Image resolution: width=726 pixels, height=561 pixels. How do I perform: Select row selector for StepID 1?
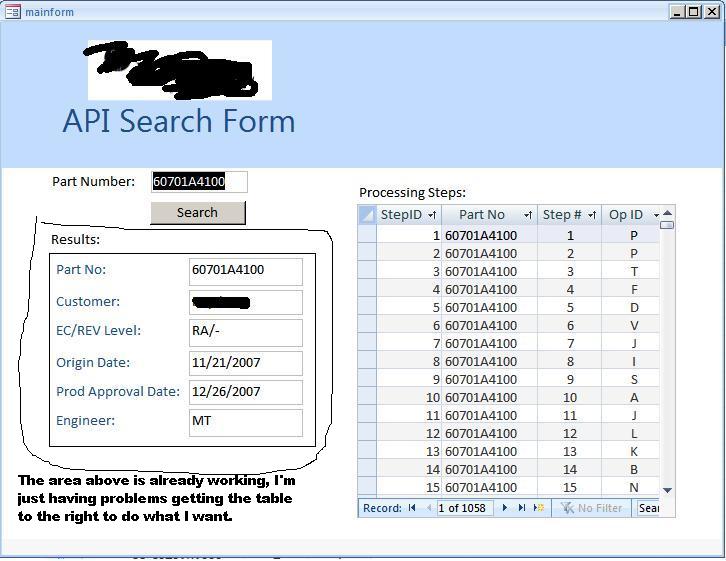367,235
